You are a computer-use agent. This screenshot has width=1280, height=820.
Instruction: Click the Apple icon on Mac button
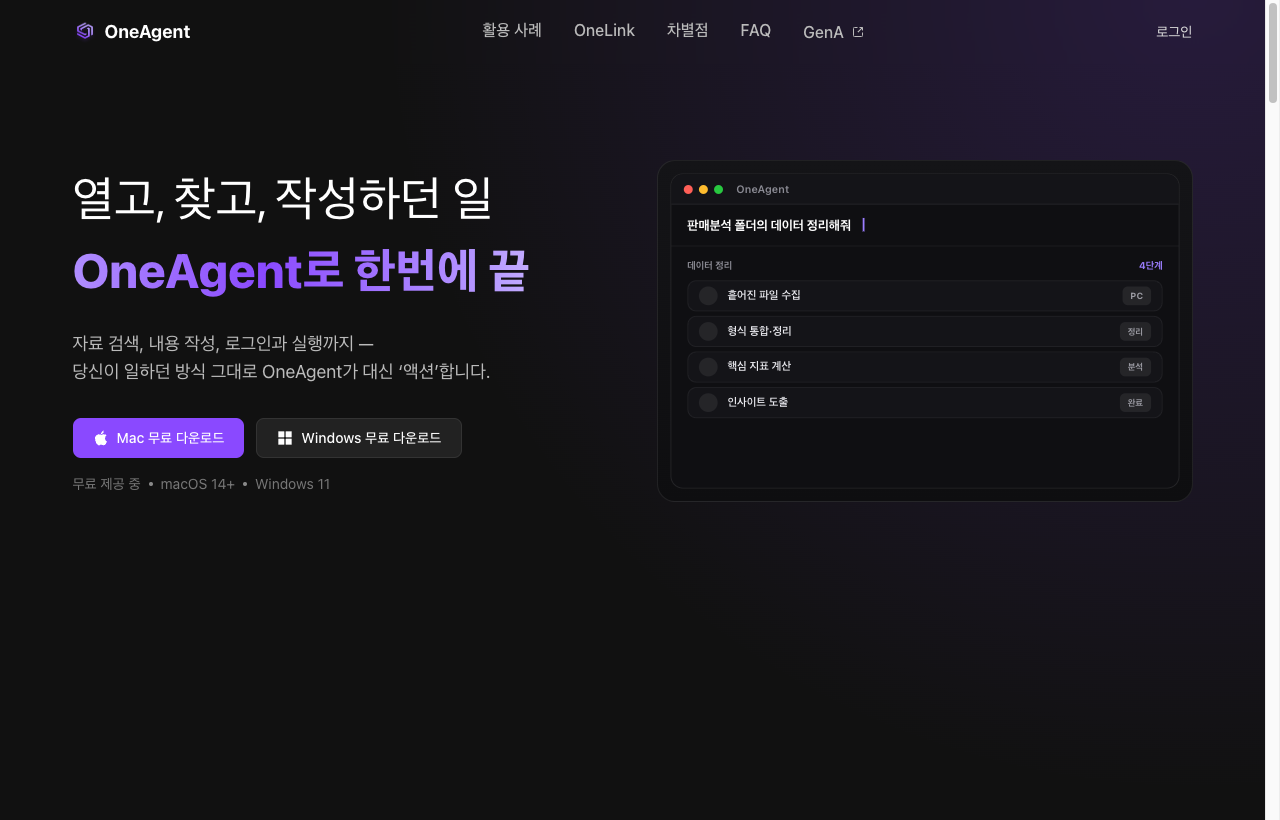(x=101, y=438)
